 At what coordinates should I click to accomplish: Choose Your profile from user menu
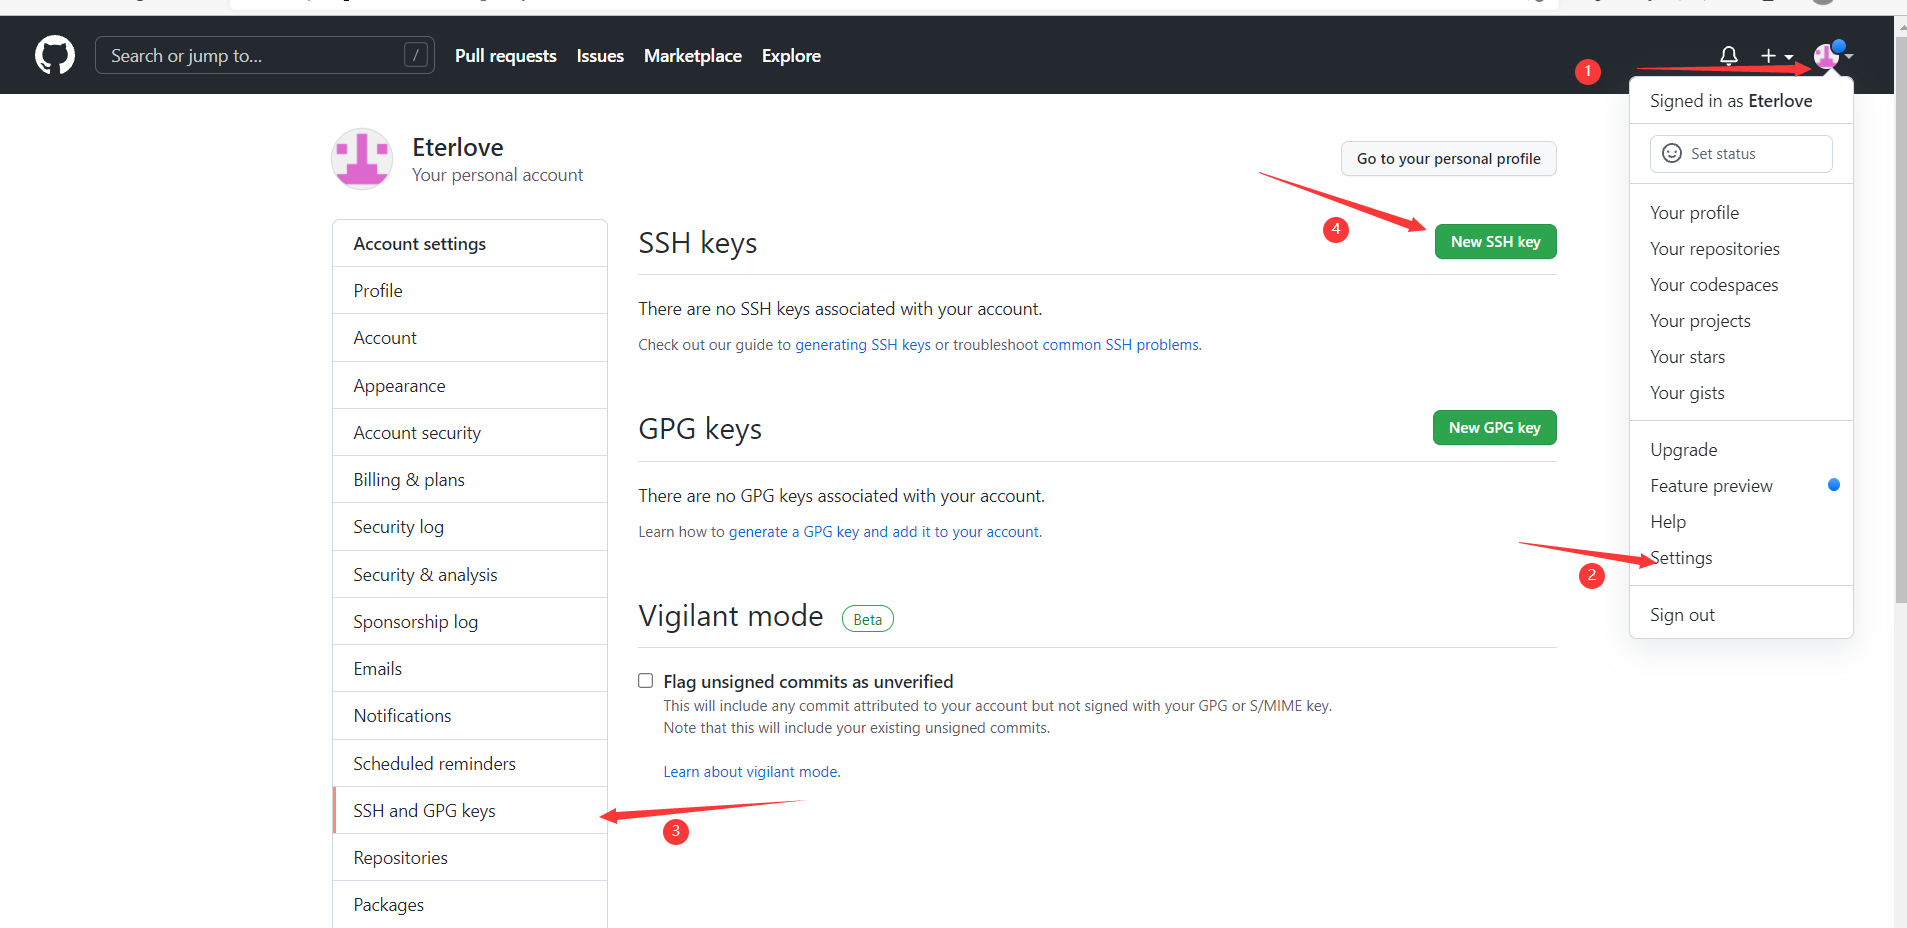pos(1741,213)
